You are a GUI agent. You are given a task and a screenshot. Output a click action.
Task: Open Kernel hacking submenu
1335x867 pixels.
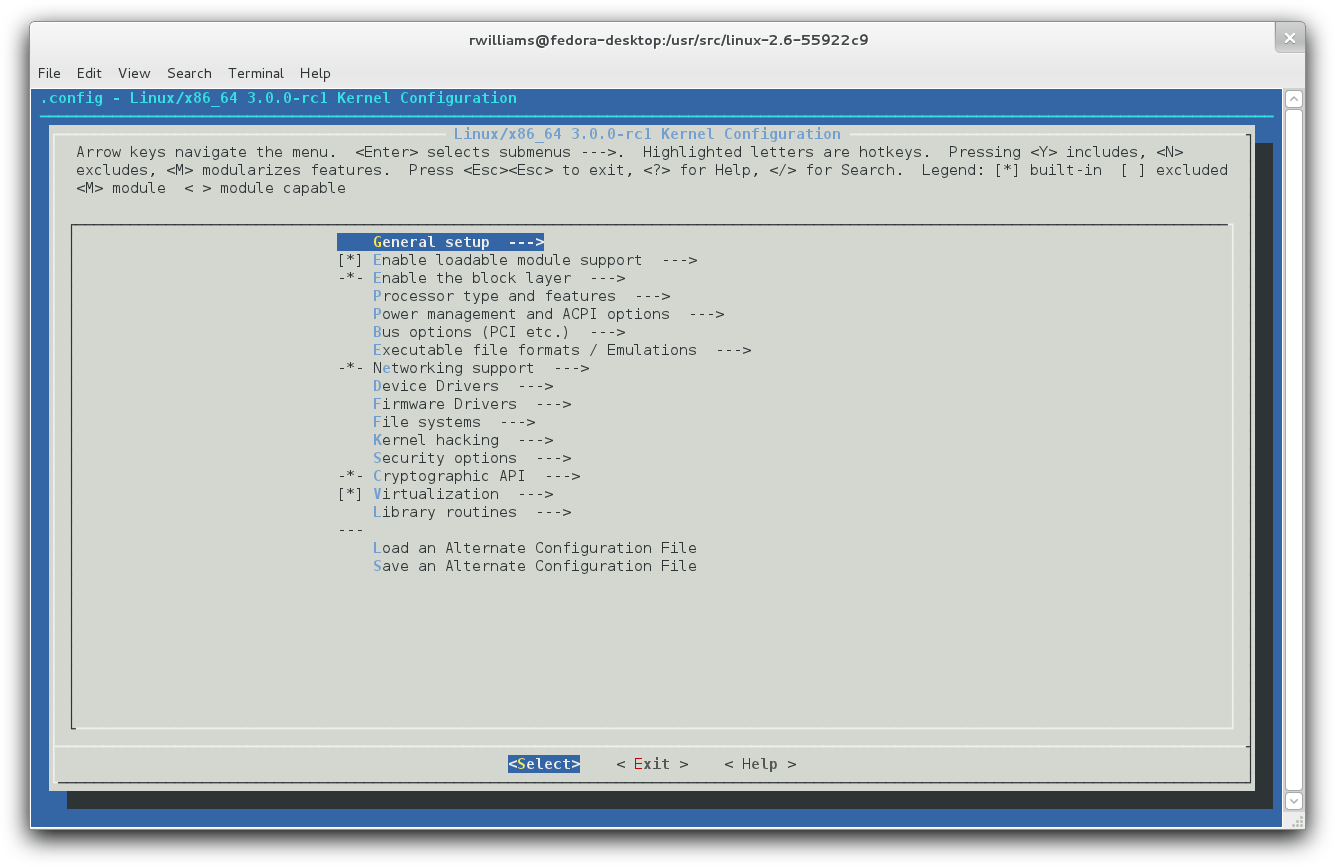(463, 440)
